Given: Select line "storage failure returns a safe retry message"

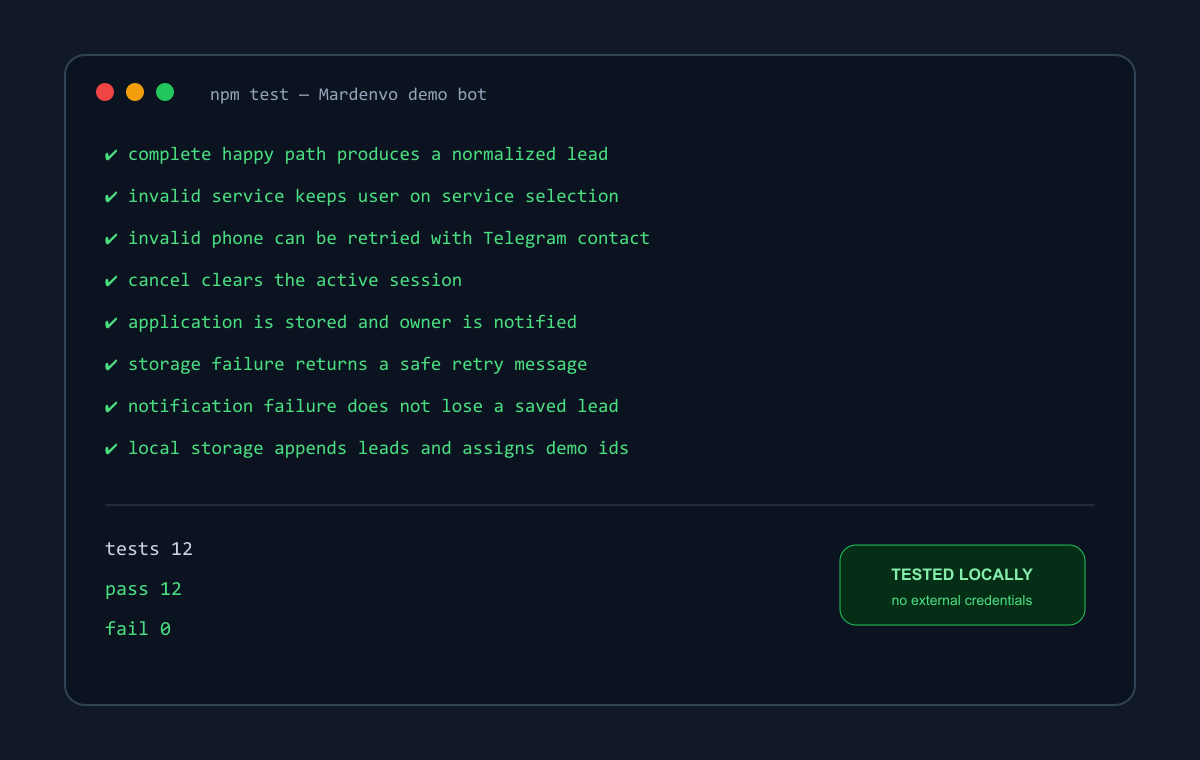Looking at the screenshot, I should [x=346, y=364].
